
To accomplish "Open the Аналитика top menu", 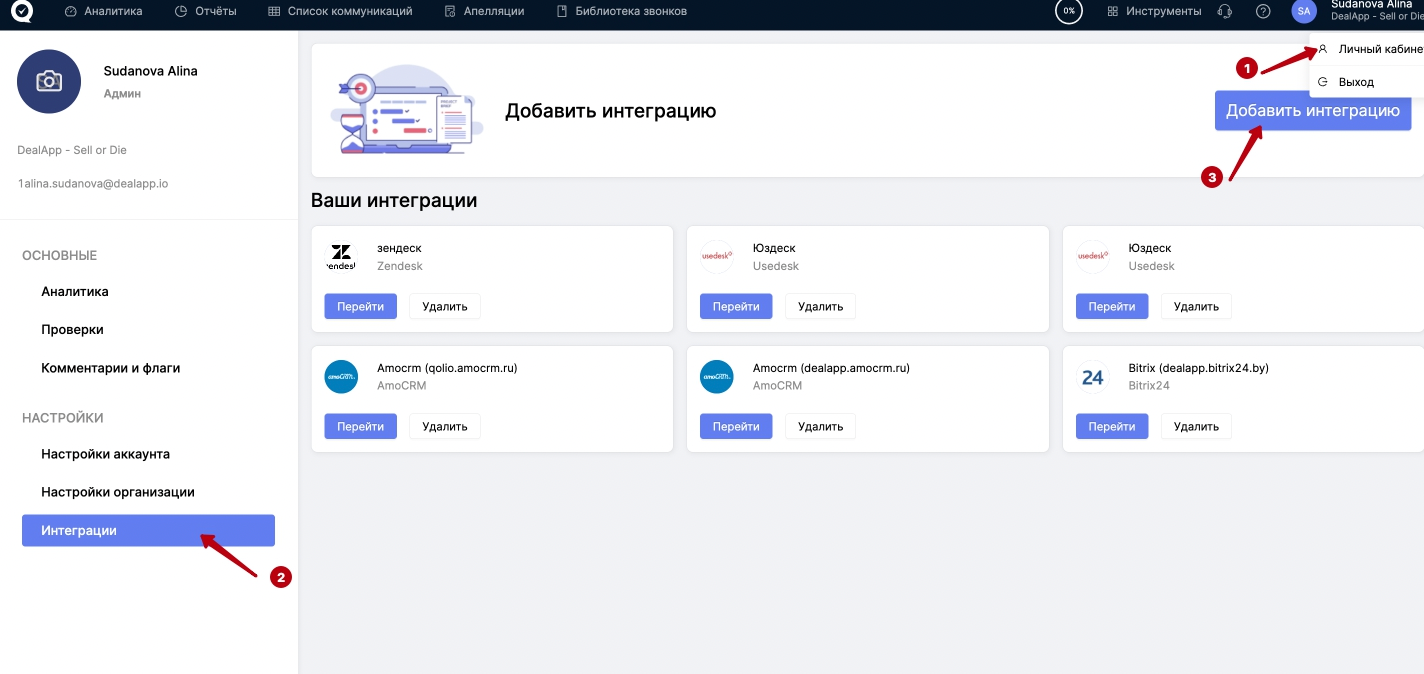I will 103,11.
